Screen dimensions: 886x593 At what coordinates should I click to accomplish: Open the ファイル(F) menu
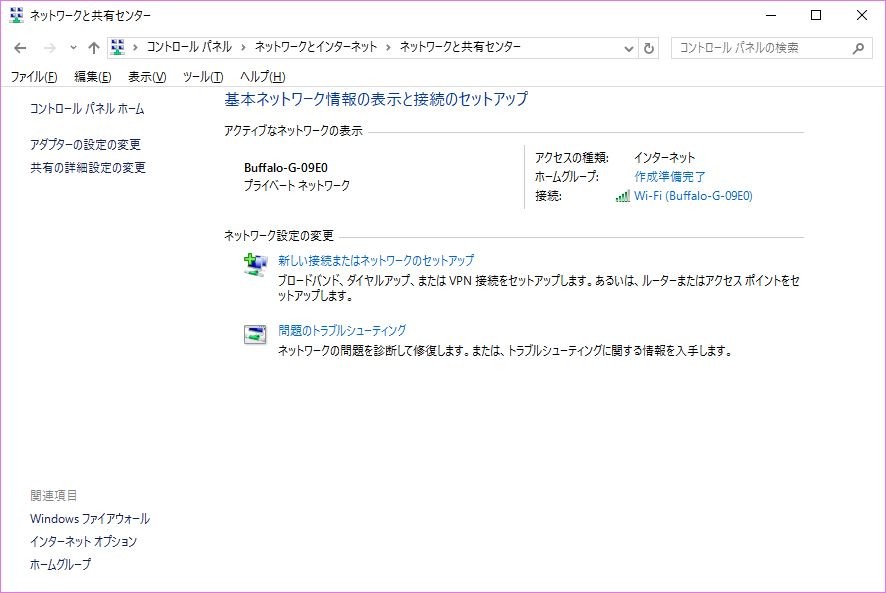click(x=33, y=77)
